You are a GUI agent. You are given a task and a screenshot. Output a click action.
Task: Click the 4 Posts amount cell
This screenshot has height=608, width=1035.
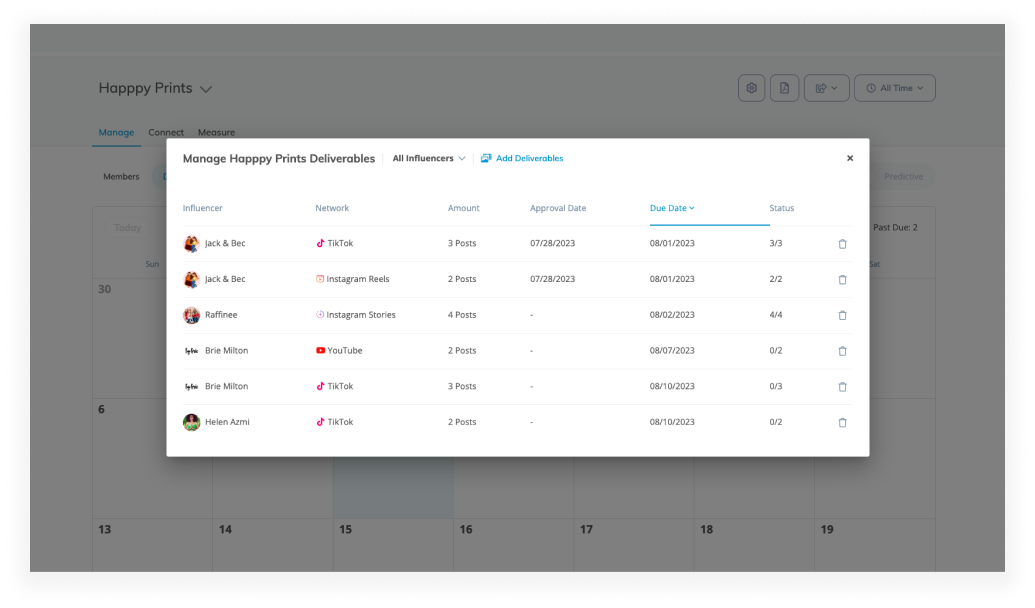(x=462, y=315)
